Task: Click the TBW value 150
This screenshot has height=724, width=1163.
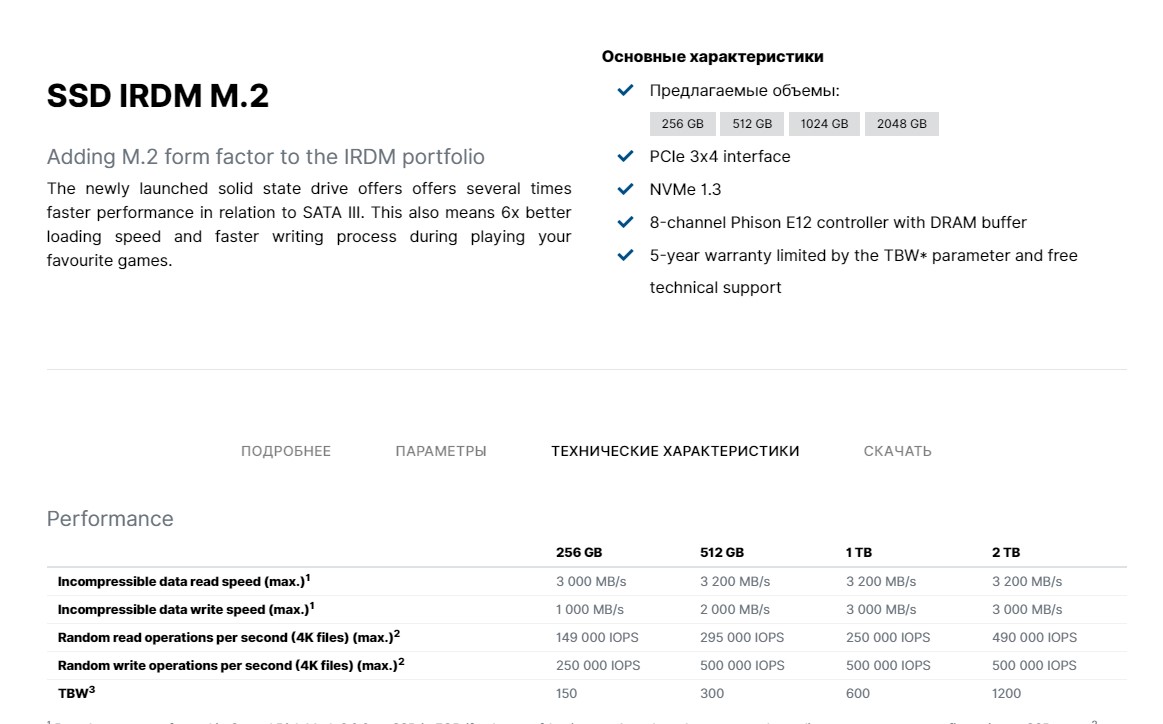Action: pyautogui.click(x=567, y=694)
